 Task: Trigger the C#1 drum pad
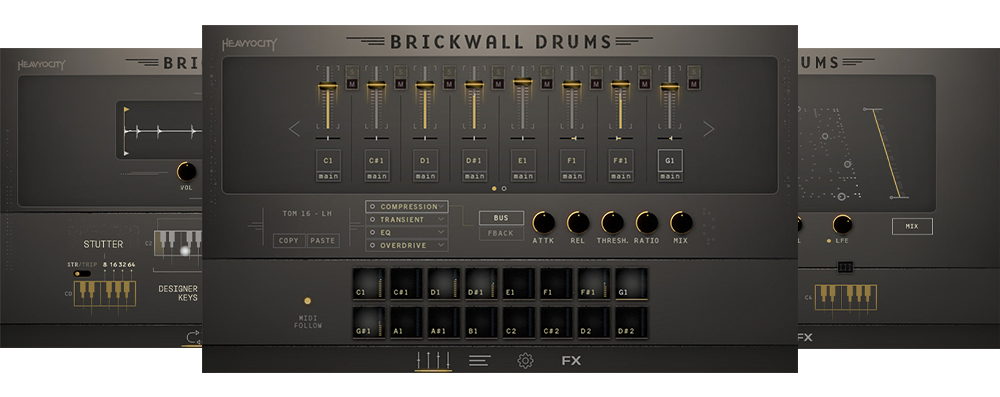pos(406,284)
